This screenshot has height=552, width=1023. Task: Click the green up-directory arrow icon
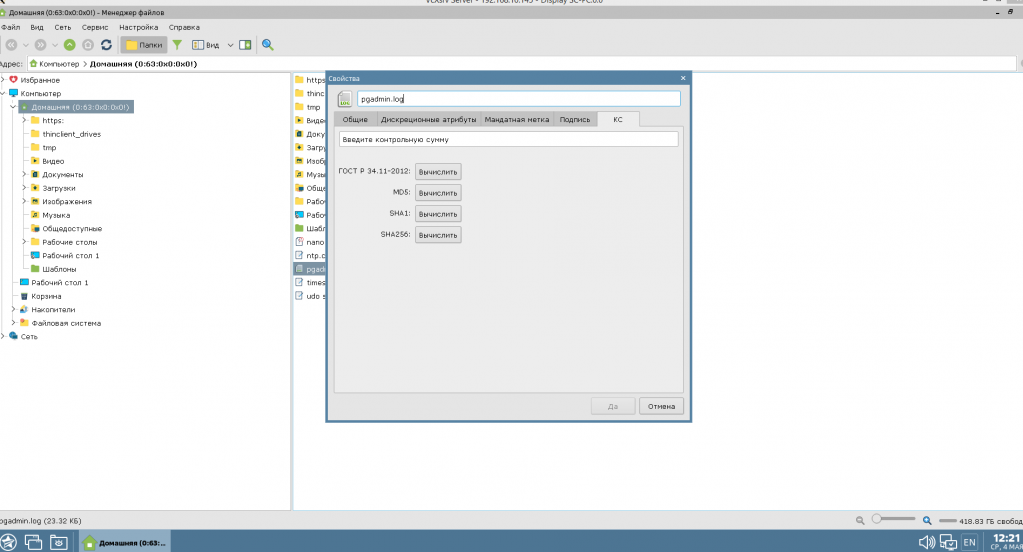tap(69, 45)
